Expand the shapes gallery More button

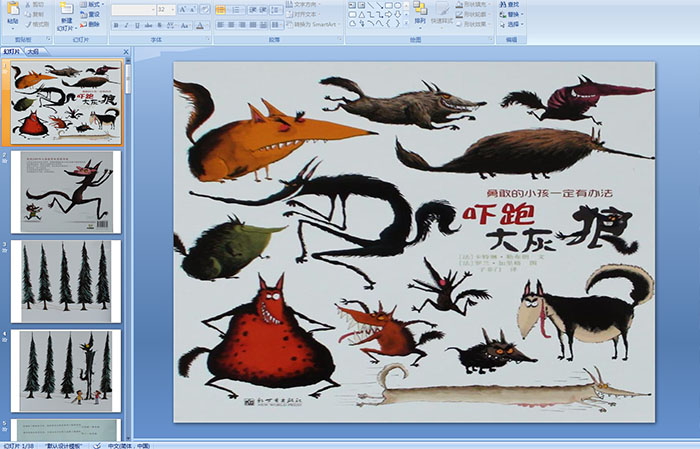point(406,23)
